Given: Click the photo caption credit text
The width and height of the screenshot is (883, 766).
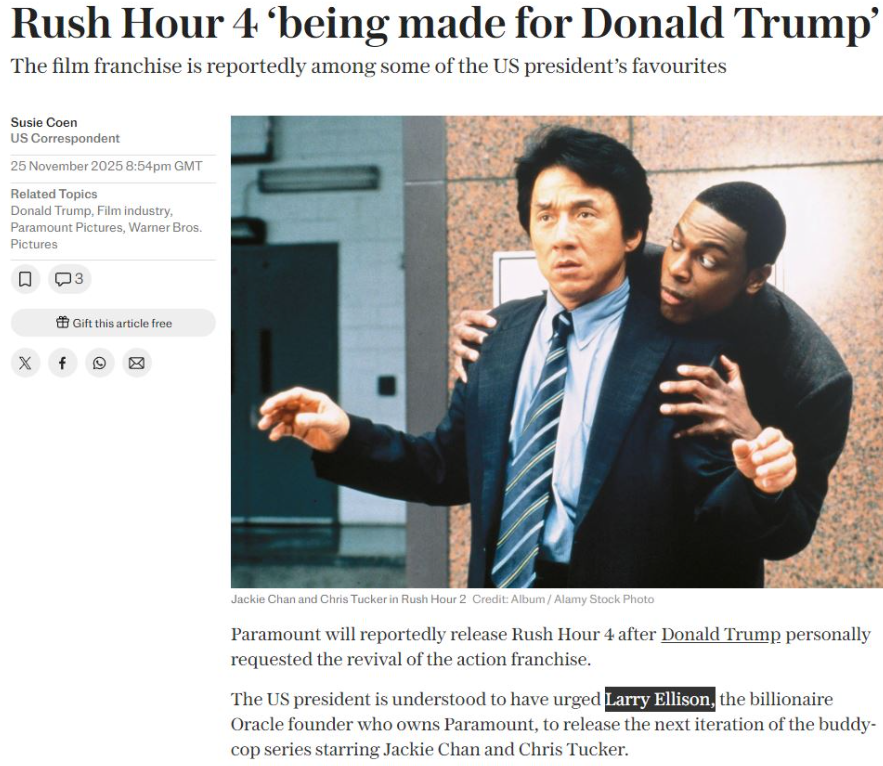Looking at the screenshot, I should pyautogui.click(x=563, y=599).
